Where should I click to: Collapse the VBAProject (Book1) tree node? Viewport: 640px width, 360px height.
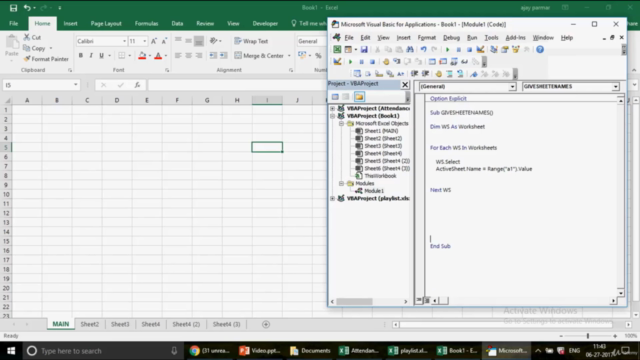[333, 116]
